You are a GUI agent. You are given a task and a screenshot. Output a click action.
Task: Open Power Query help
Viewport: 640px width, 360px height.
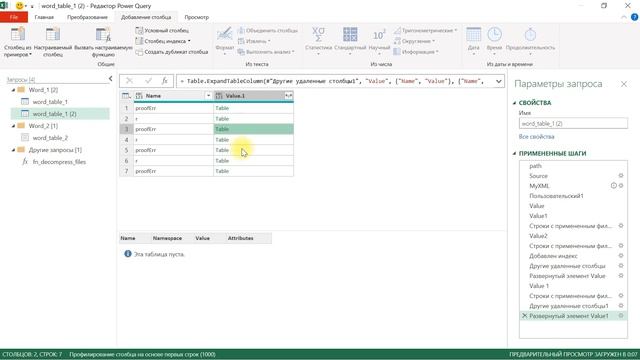634,17
